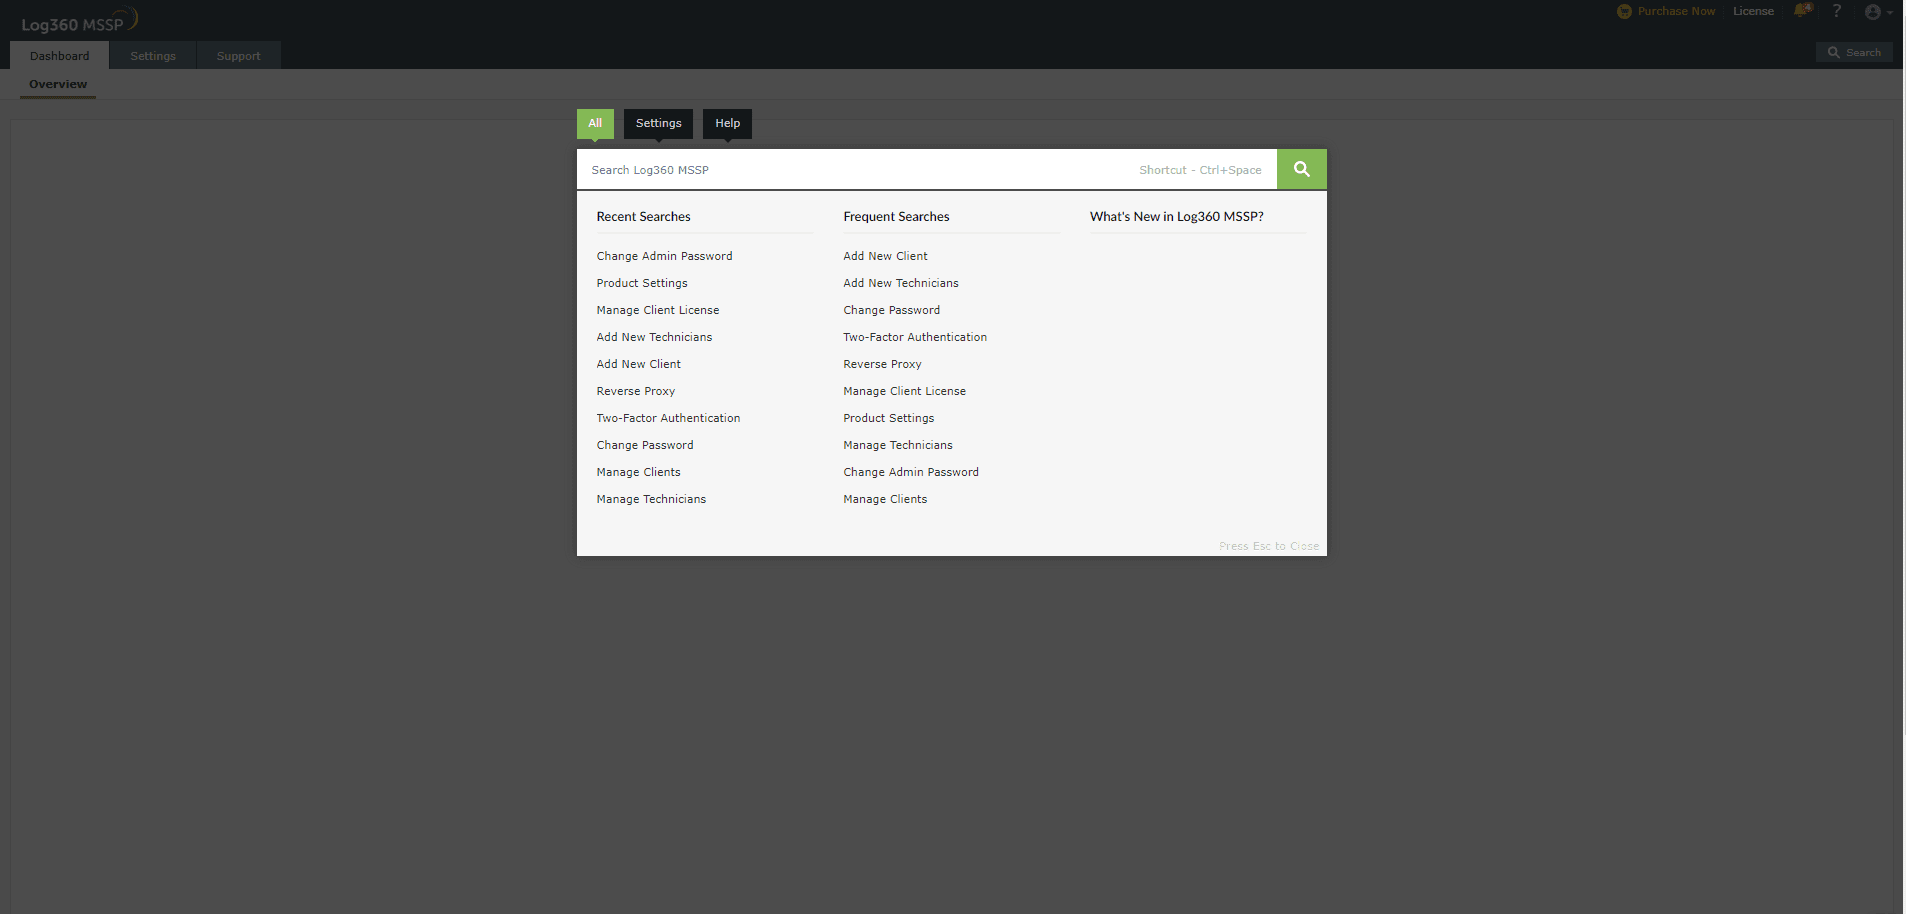Screen dimensions: 1906x914
Task: Select the Help search filter tab
Action: (x=727, y=123)
